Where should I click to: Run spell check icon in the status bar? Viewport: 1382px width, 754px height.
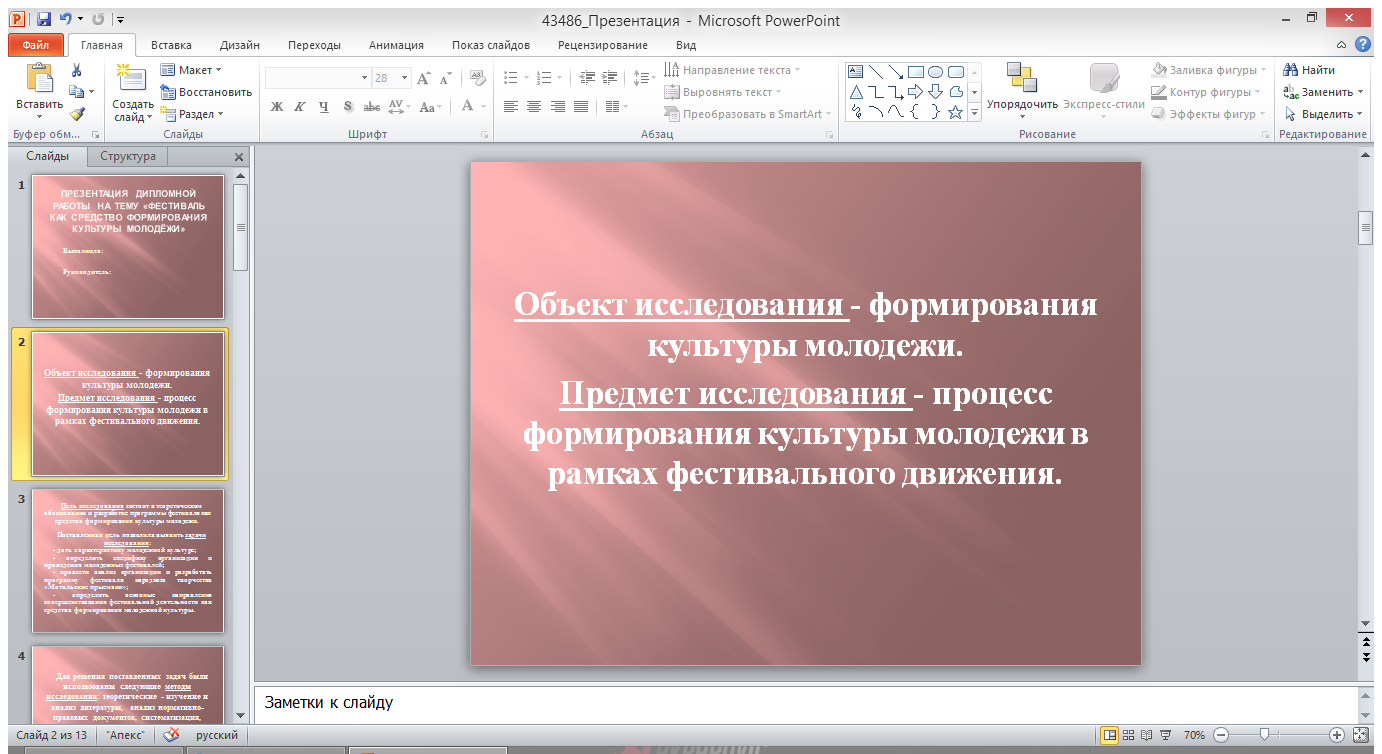click(171, 734)
